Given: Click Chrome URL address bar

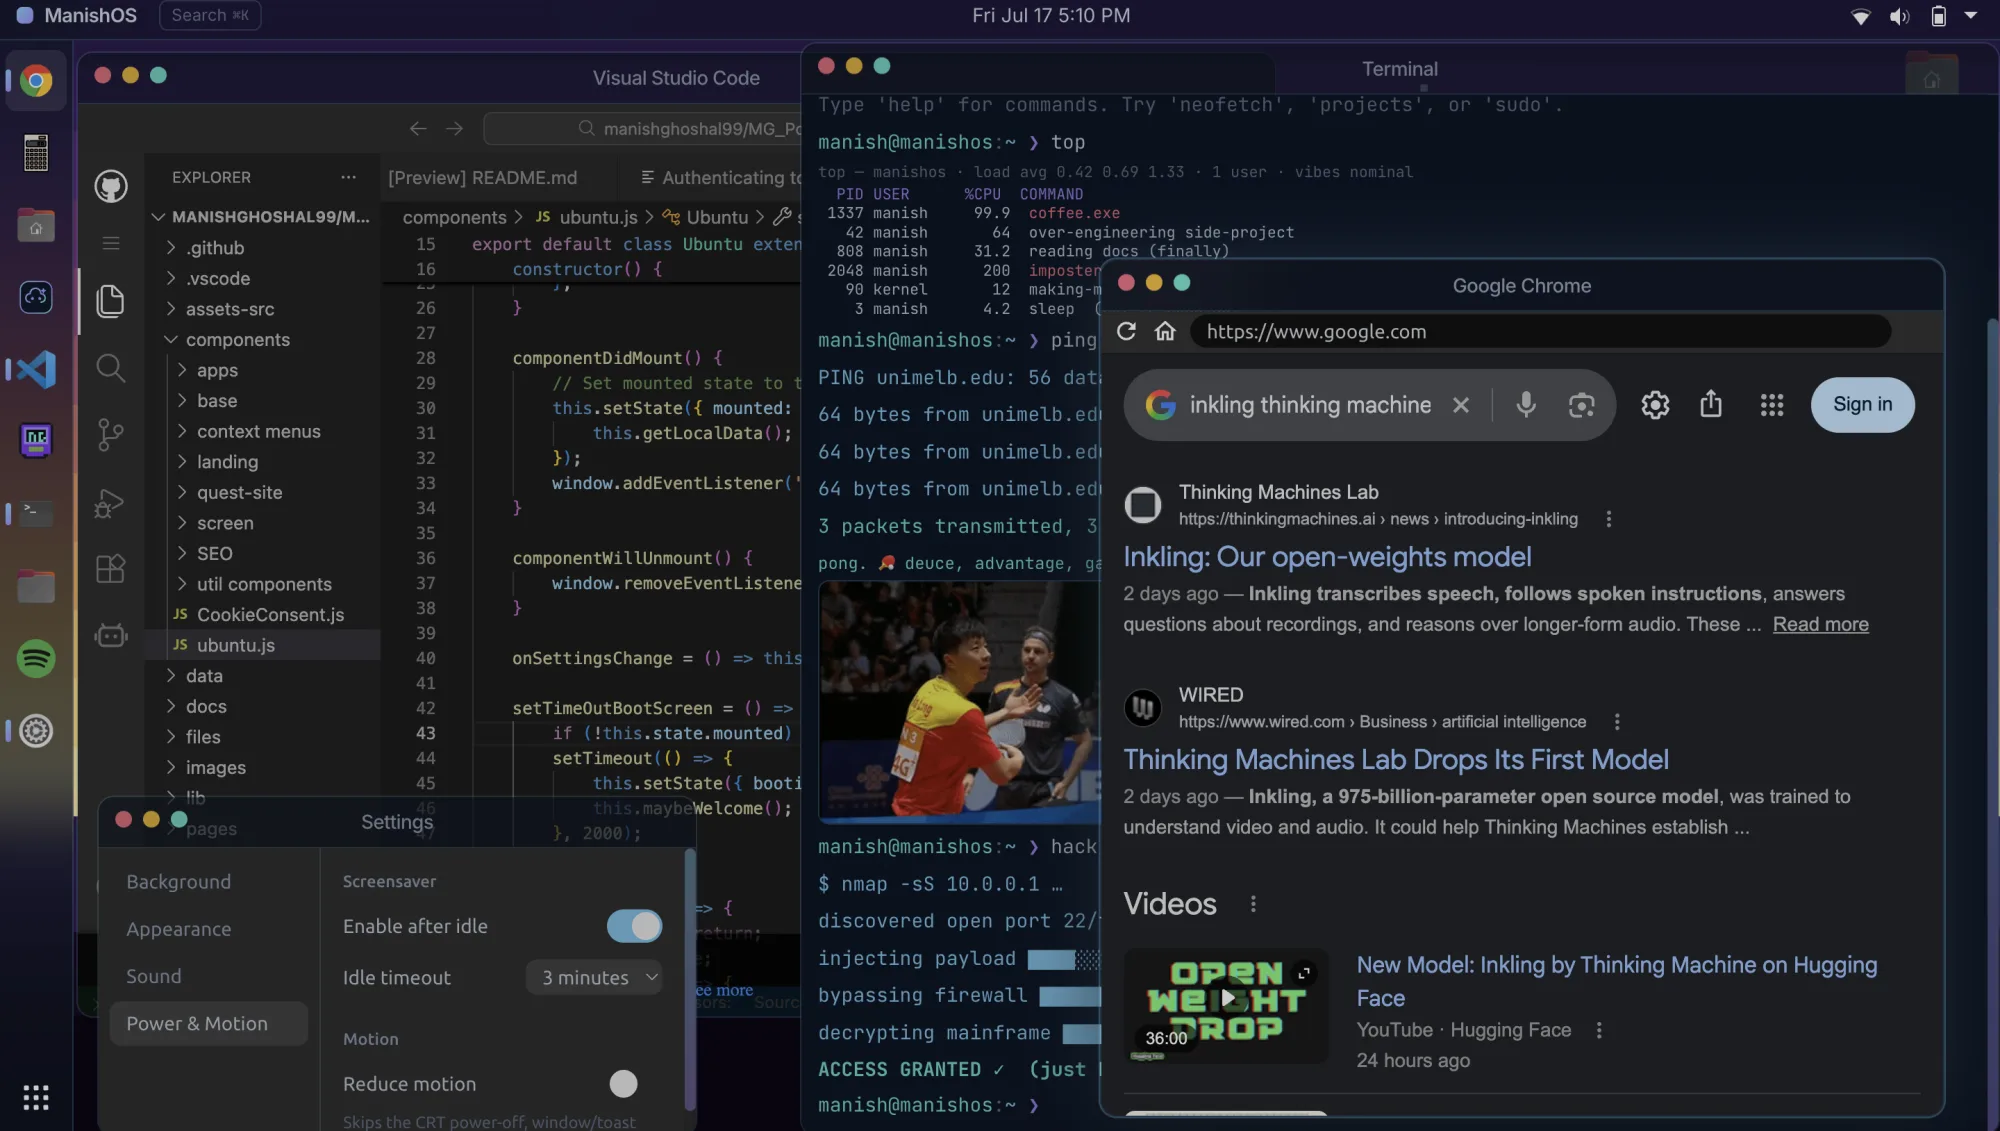Looking at the screenshot, I should click(1540, 332).
